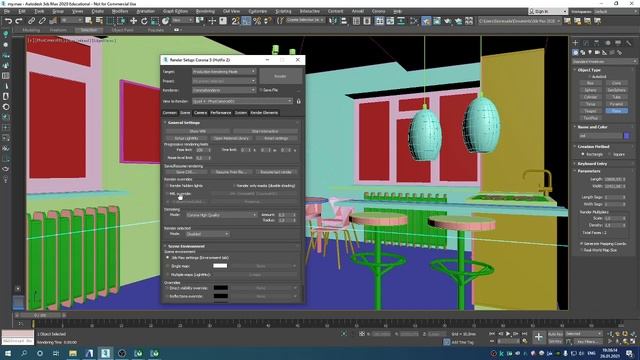Click the Show VFB button
This screenshot has width=640, height=360.
(x=198, y=131)
